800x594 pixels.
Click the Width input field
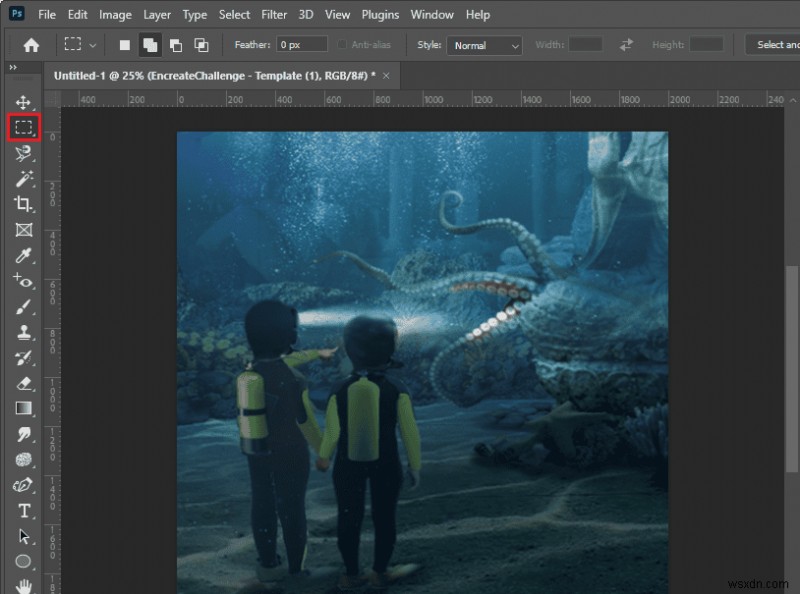(586, 44)
